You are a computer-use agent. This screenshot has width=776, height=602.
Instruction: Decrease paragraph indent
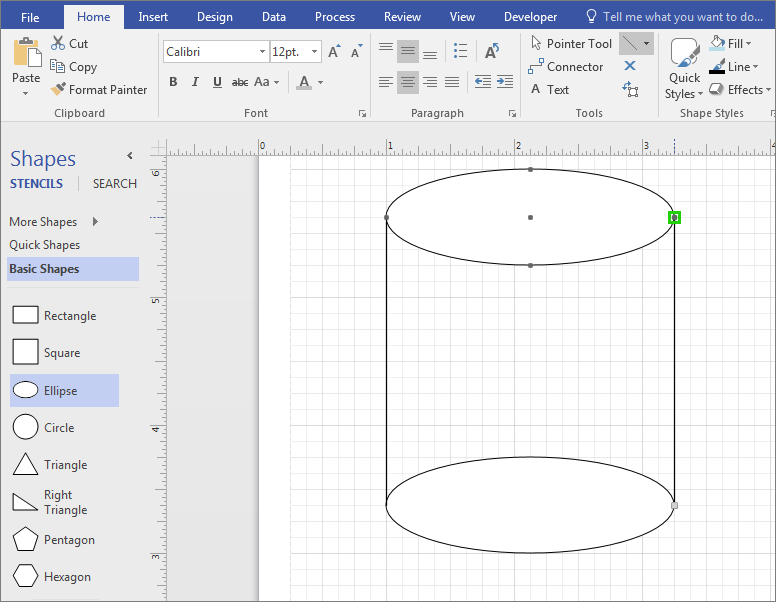click(483, 82)
